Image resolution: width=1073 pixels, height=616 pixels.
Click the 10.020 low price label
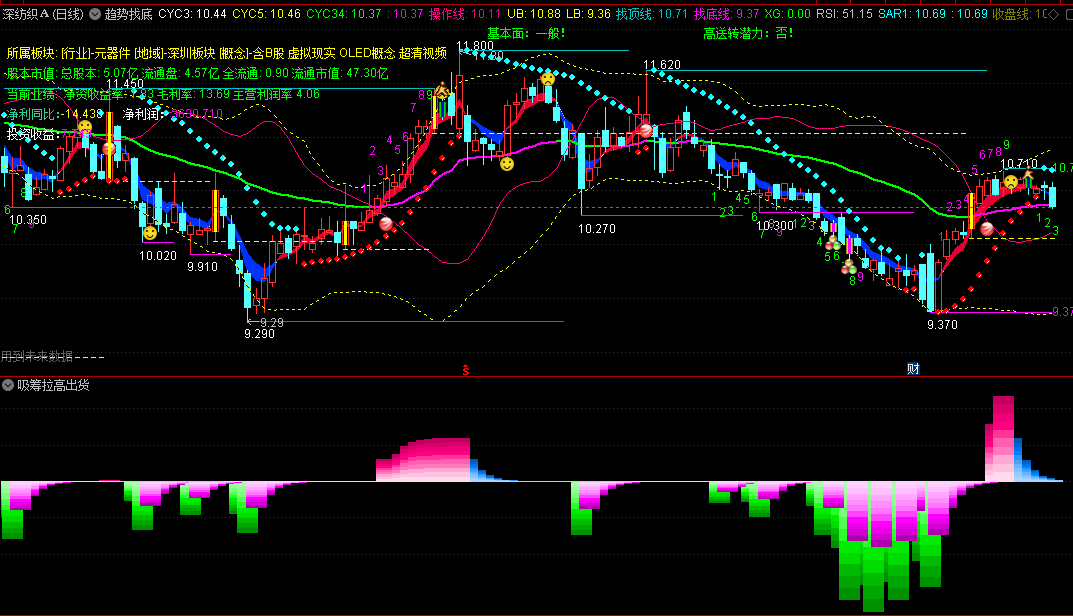(x=158, y=256)
